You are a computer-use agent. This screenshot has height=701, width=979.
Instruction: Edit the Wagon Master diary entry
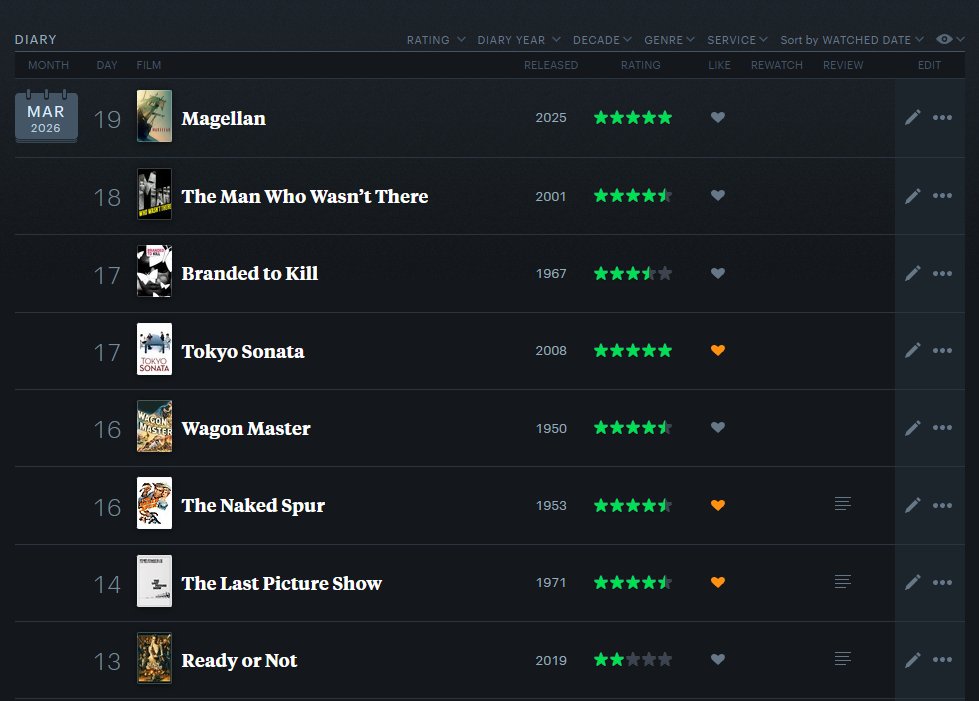(912, 428)
